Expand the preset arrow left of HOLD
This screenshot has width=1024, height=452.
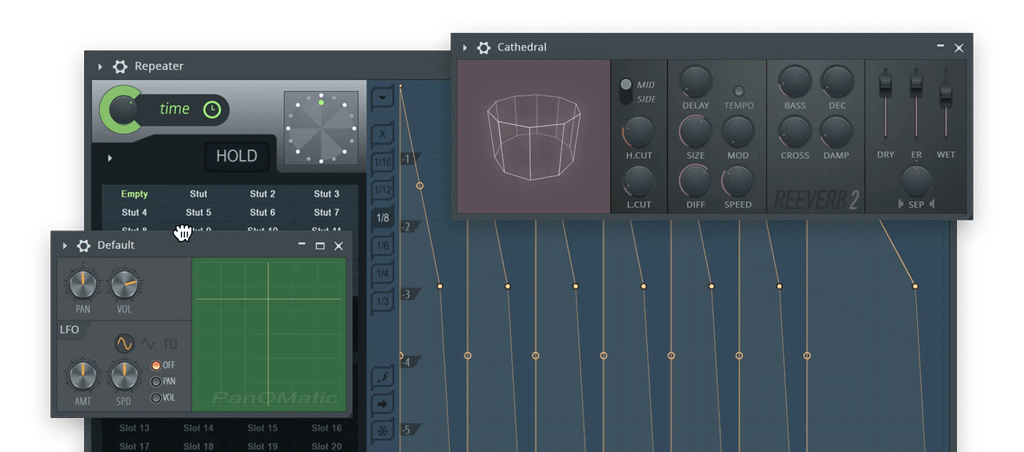[110, 158]
